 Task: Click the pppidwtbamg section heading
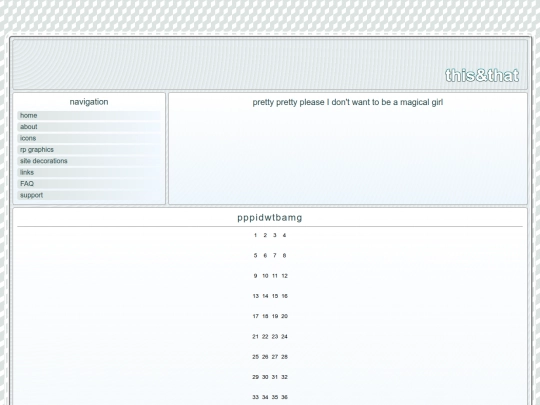click(x=270, y=218)
